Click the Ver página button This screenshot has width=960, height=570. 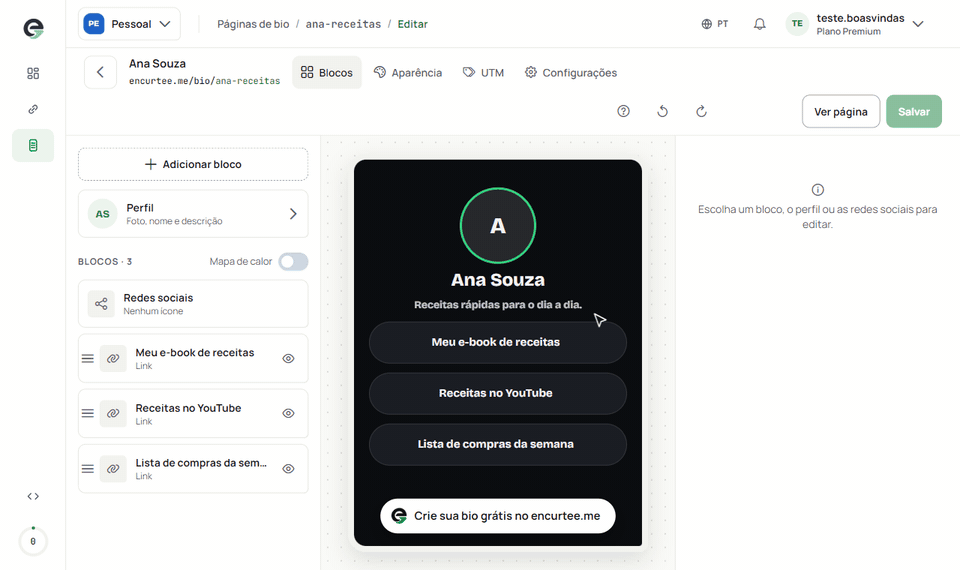pos(841,111)
